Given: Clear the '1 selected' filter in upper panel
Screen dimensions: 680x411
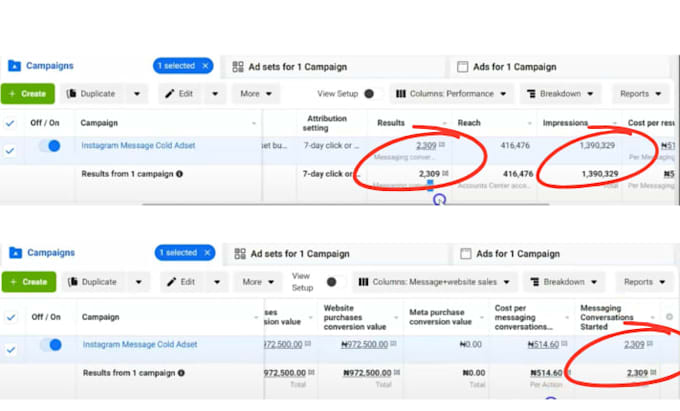Looking at the screenshot, I should (x=206, y=66).
